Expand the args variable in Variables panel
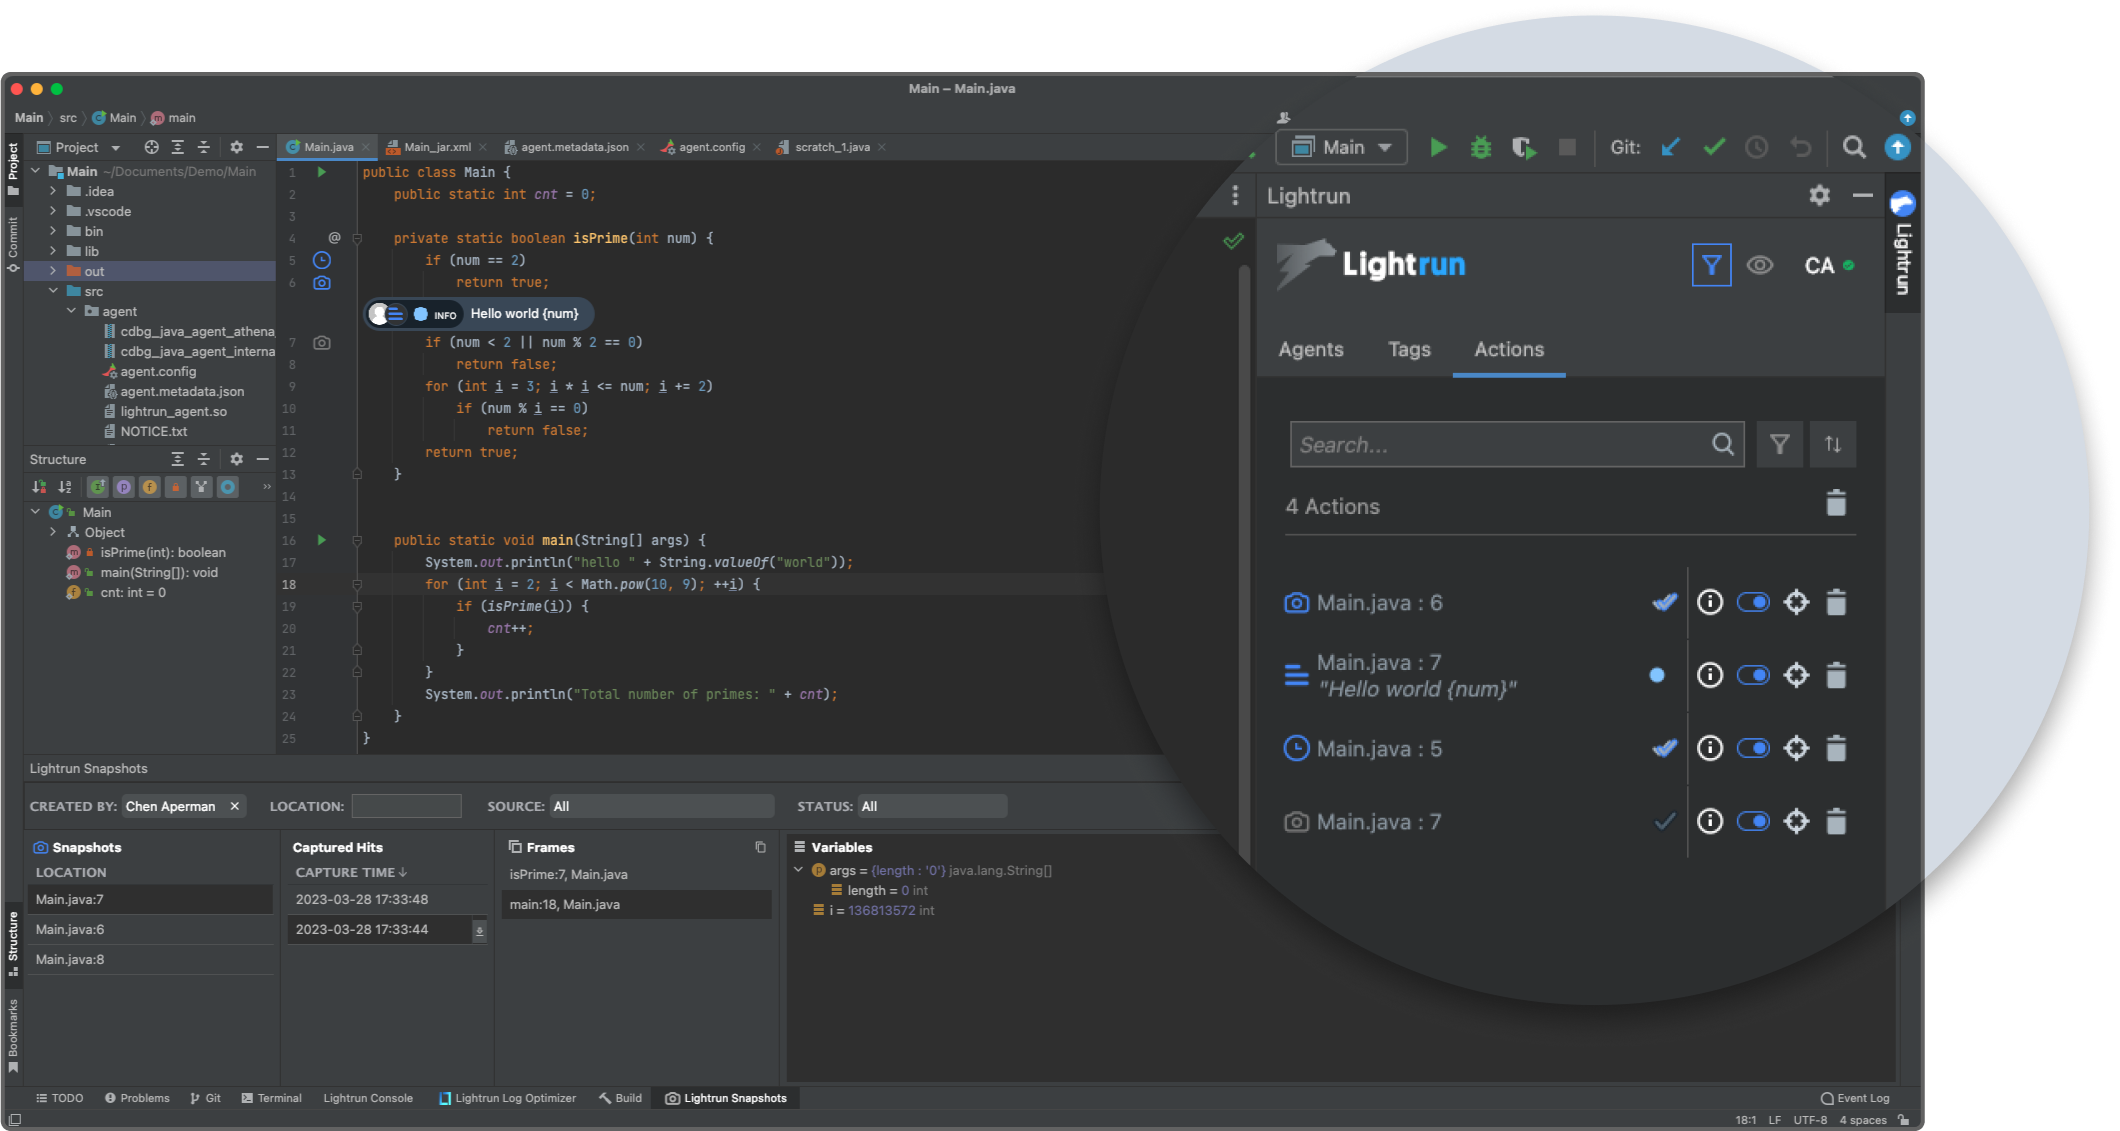 (x=798, y=870)
